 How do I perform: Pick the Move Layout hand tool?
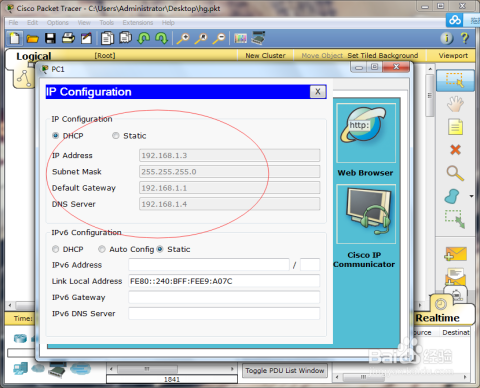455,104
